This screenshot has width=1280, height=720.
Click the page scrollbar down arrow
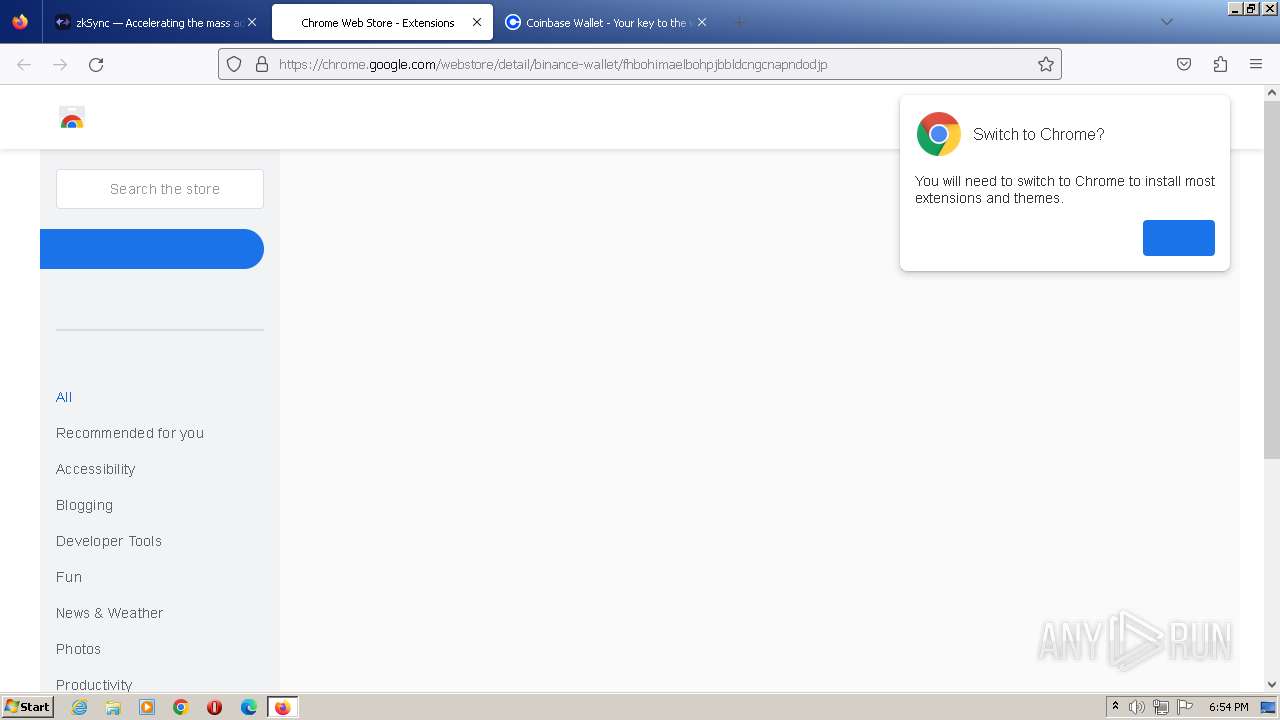click(1272, 685)
